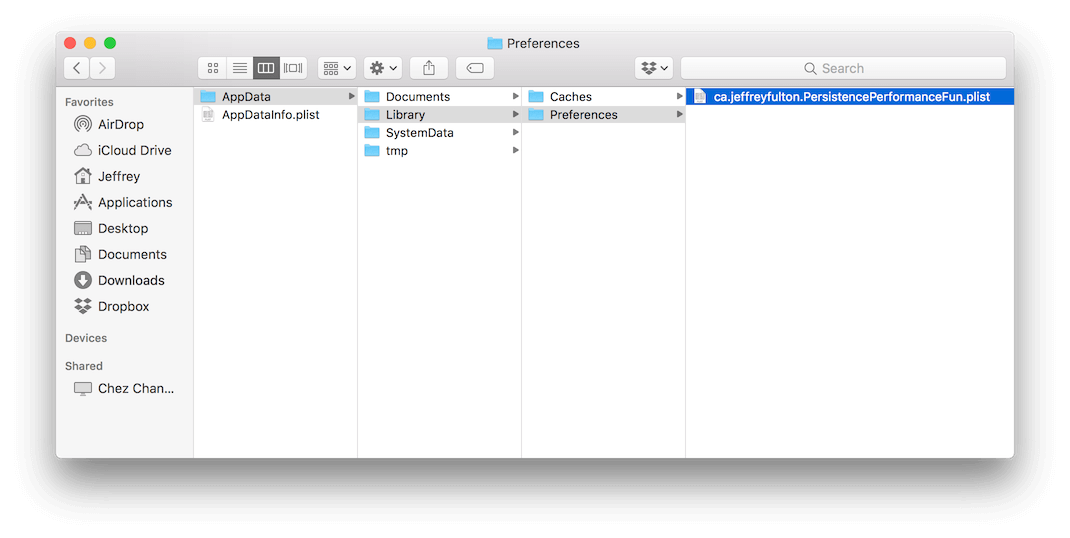Switch to Cover Flow view
Image resolution: width=1070 pixels, height=538 pixels.
[293, 68]
